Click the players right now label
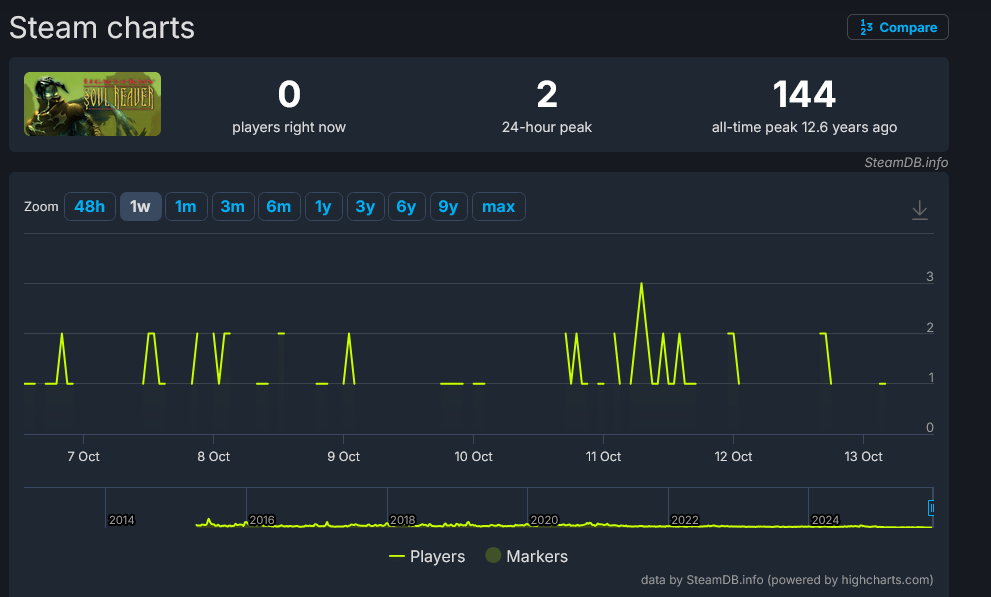Screen dimensions: 991x597 tap(289, 127)
